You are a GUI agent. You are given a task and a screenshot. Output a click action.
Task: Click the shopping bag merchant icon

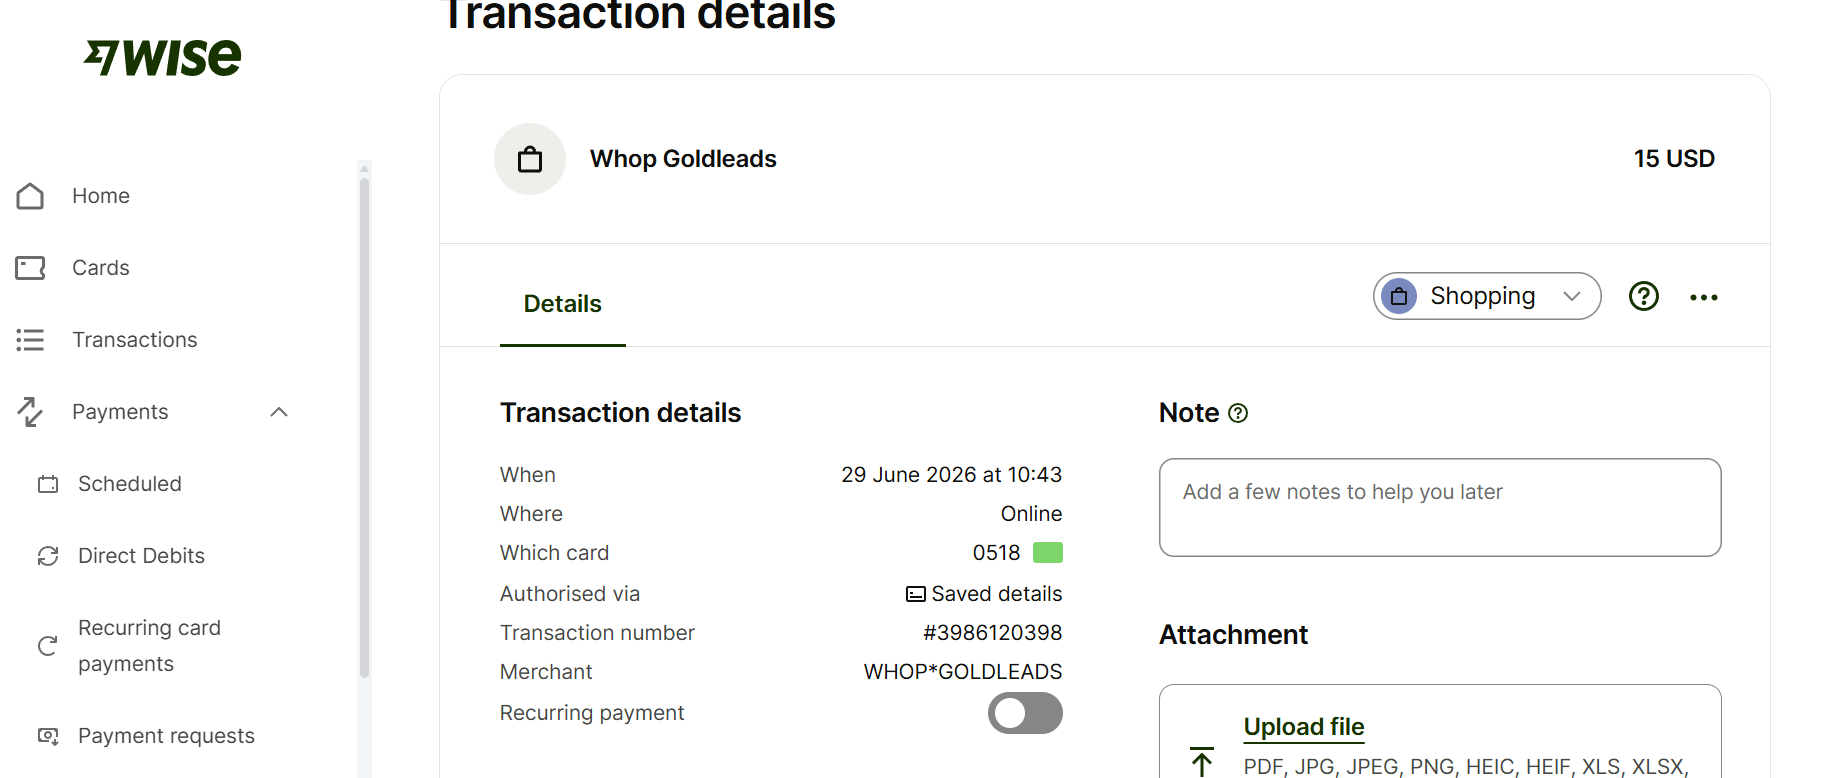(x=530, y=159)
